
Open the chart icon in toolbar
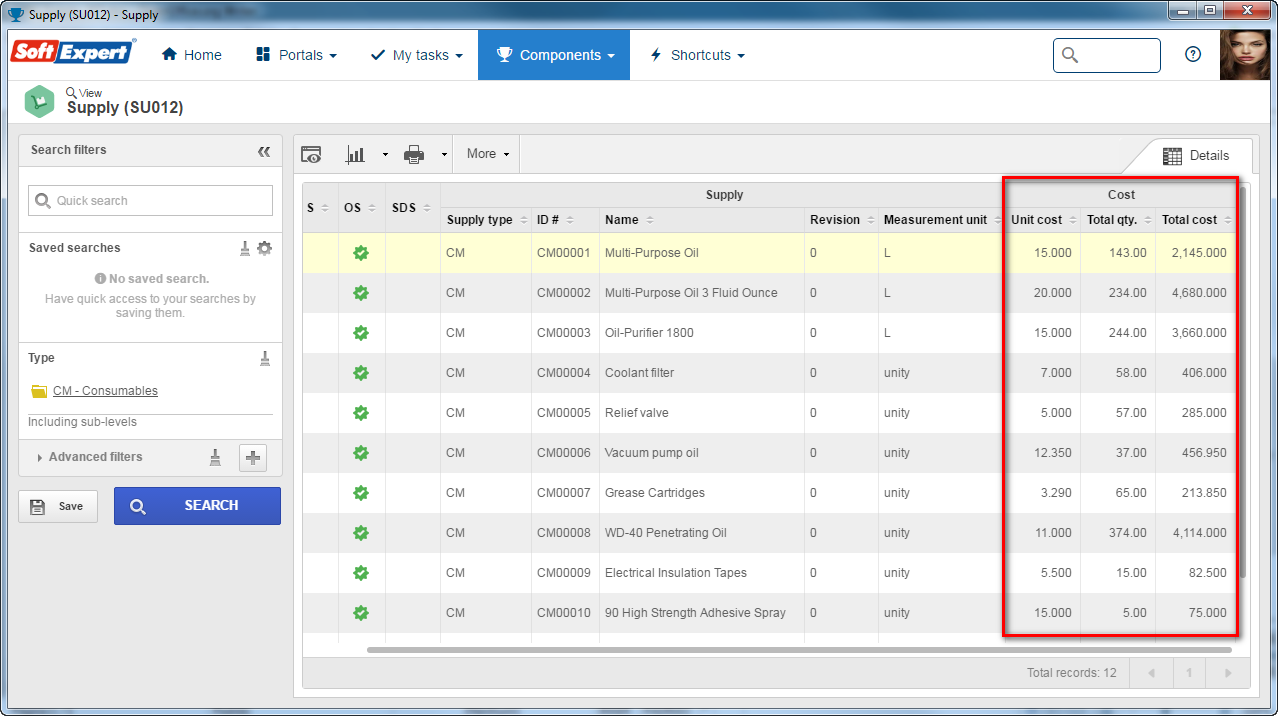click(x=355, y=154)
